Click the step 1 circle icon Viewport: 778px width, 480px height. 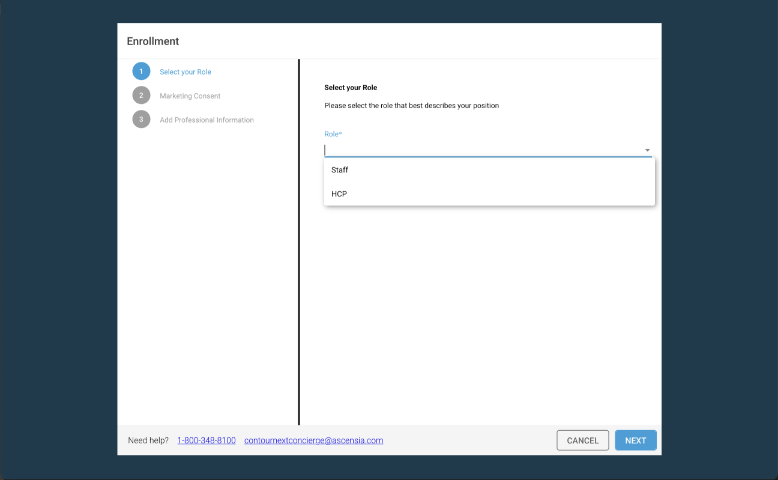coord(141,71)
